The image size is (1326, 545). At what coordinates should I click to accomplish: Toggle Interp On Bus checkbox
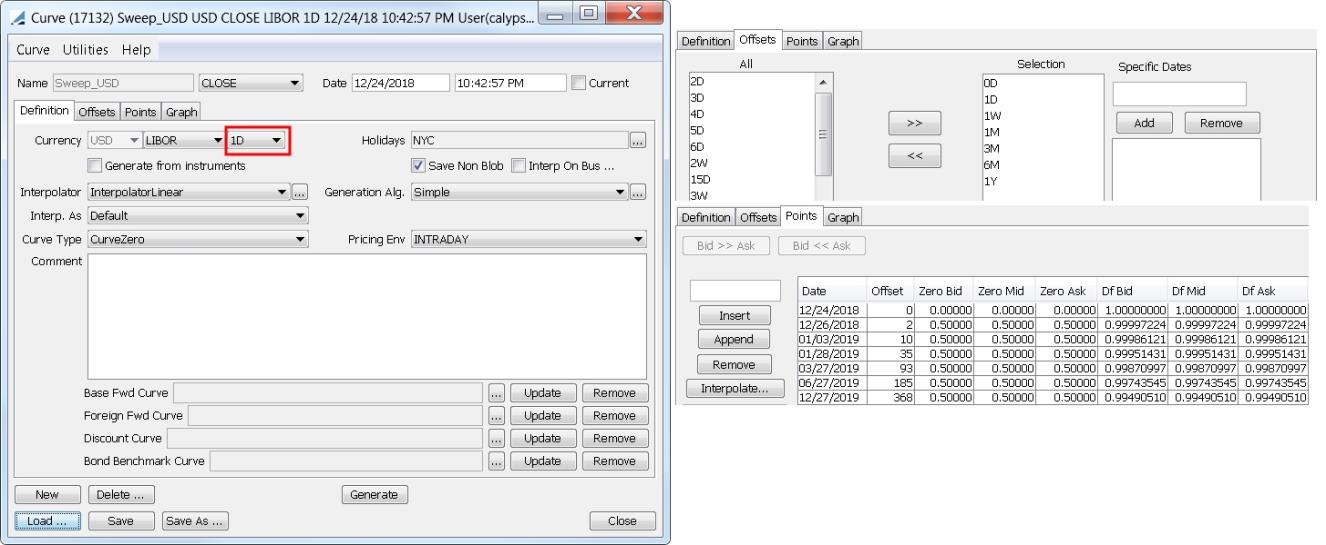(518, 165)
